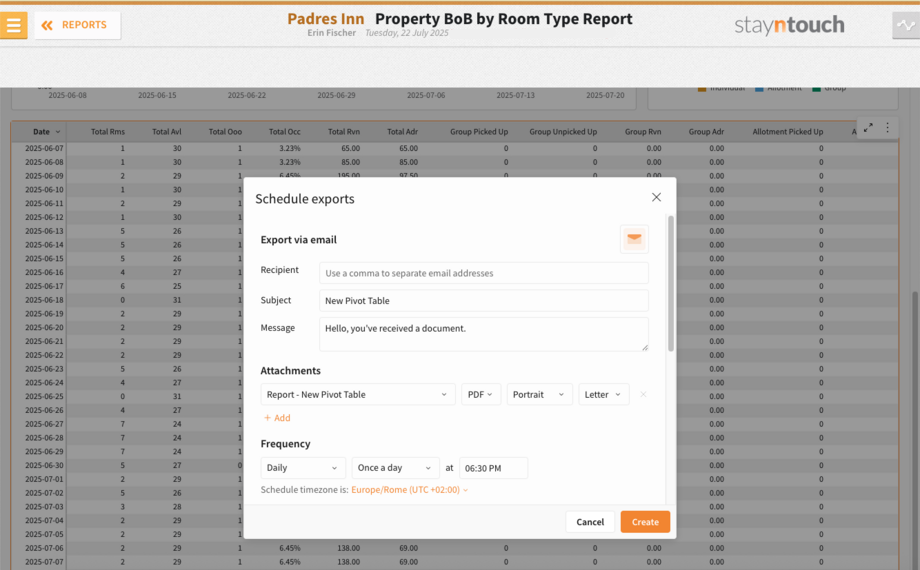Open the Once a day dropdown
This screenshot has width=920, height=570.
[x=395, y=468]
